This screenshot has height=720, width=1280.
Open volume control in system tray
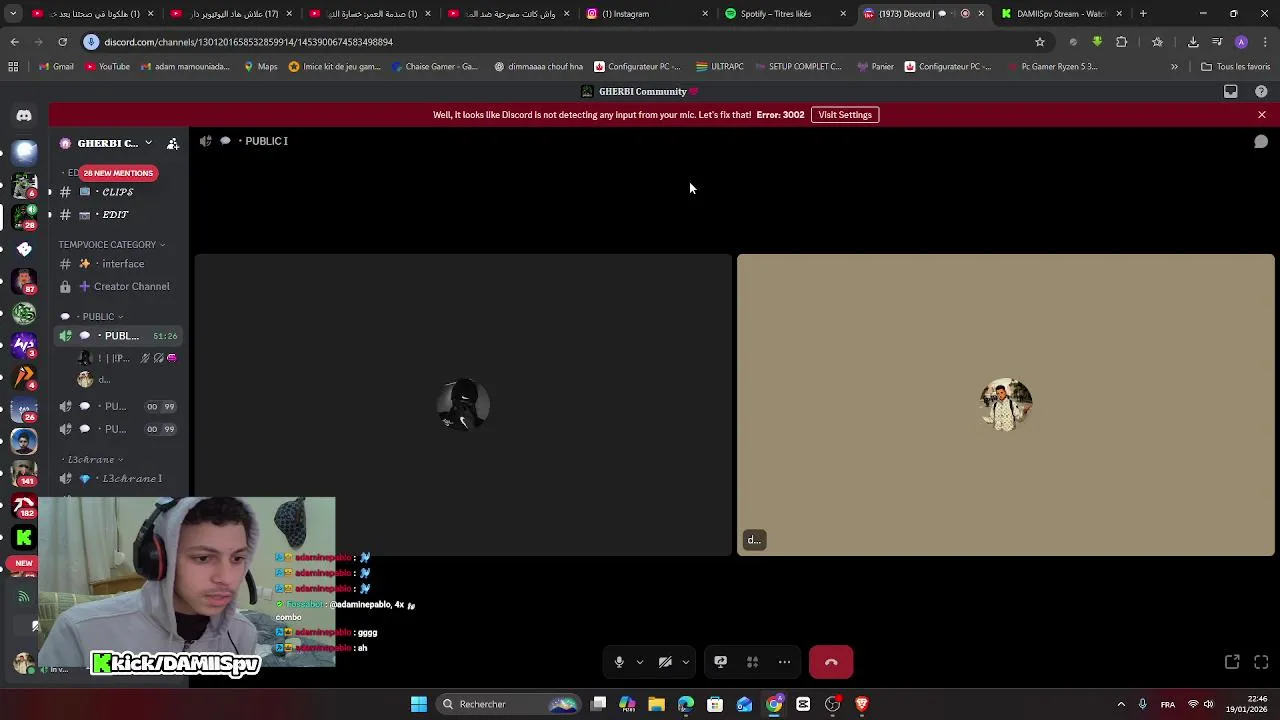click(1208, 704)
